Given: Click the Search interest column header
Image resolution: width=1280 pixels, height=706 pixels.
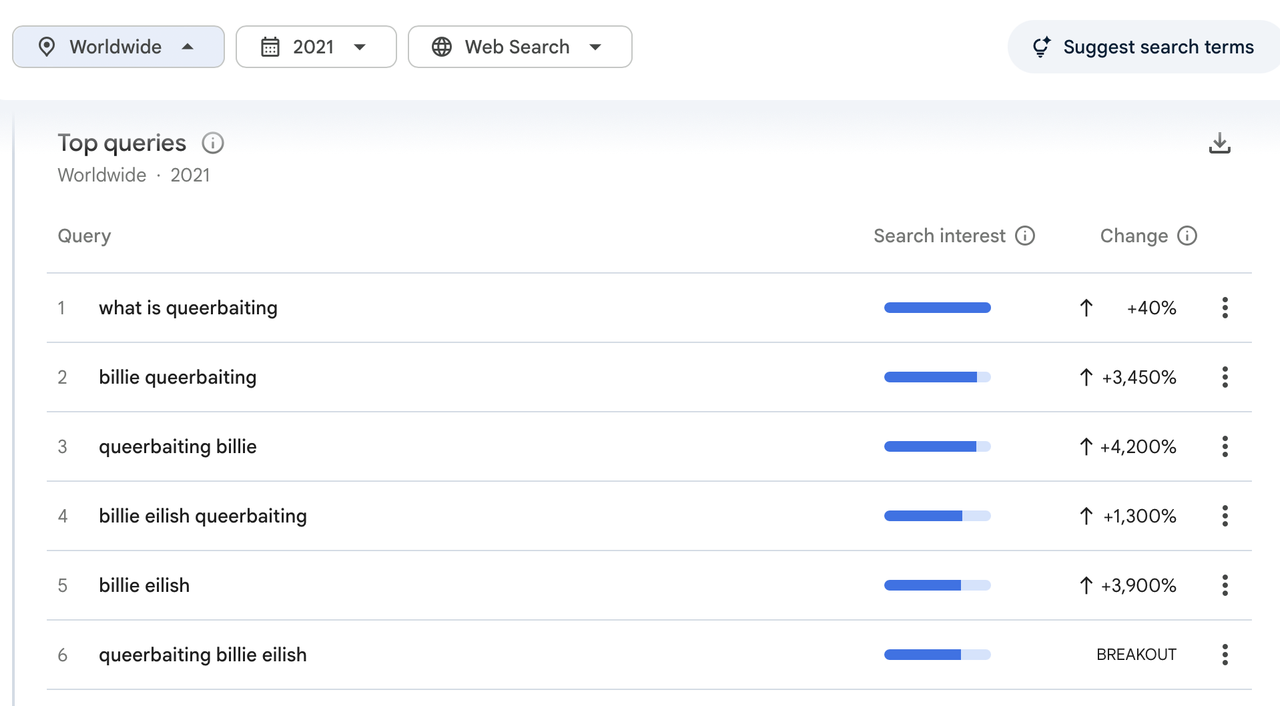Looking at the screenshot, I should (939, 236).
